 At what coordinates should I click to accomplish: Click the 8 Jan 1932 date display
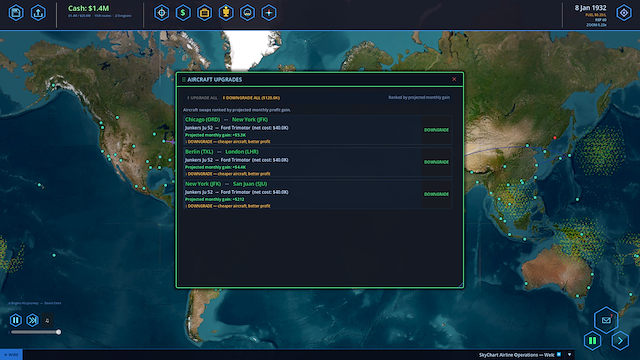(590, 8)
